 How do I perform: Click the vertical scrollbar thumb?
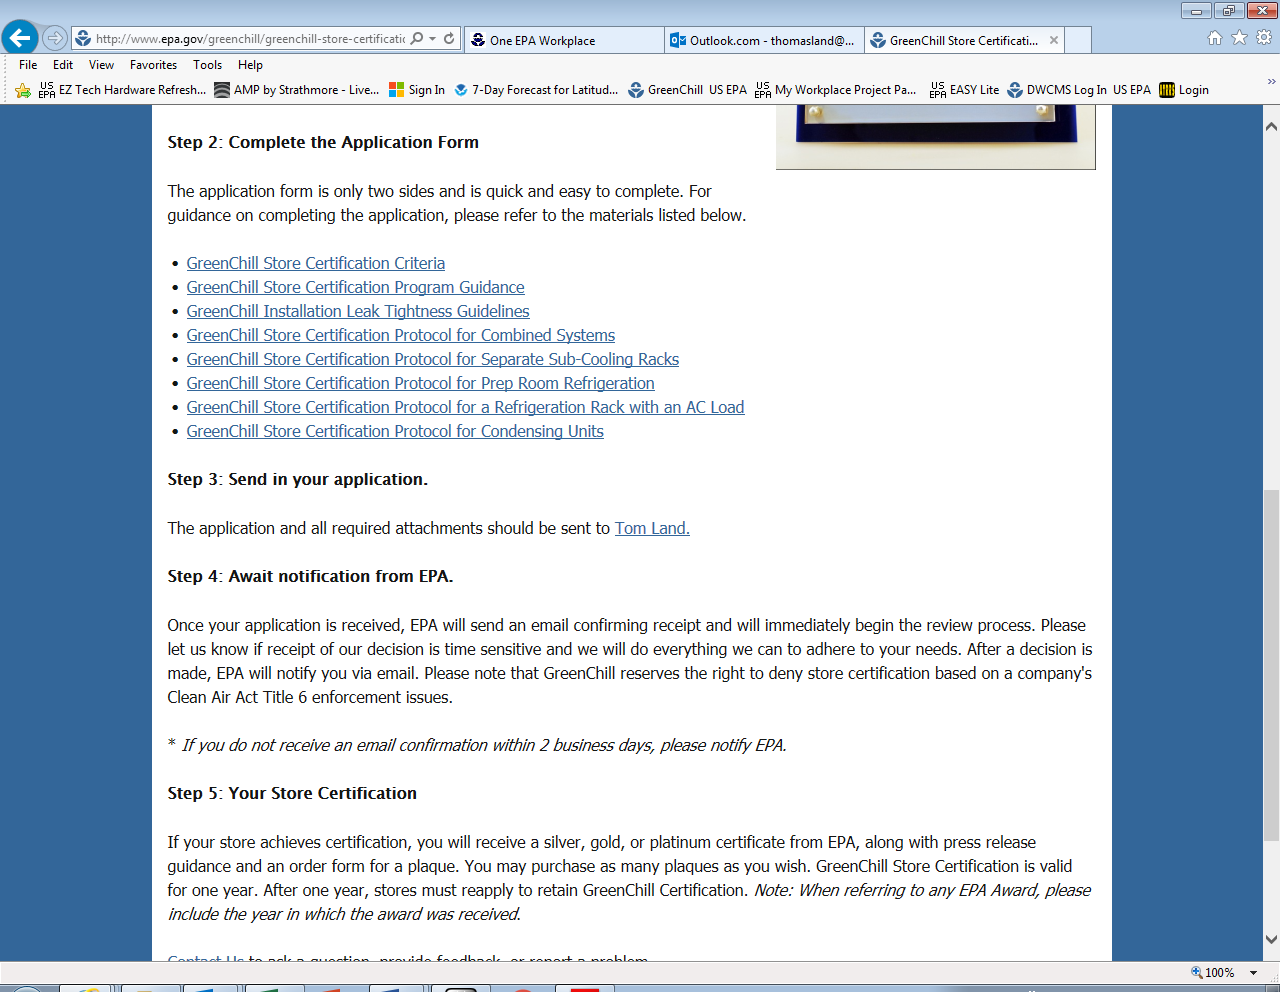pyautogui.click(x=1271, y=665)
